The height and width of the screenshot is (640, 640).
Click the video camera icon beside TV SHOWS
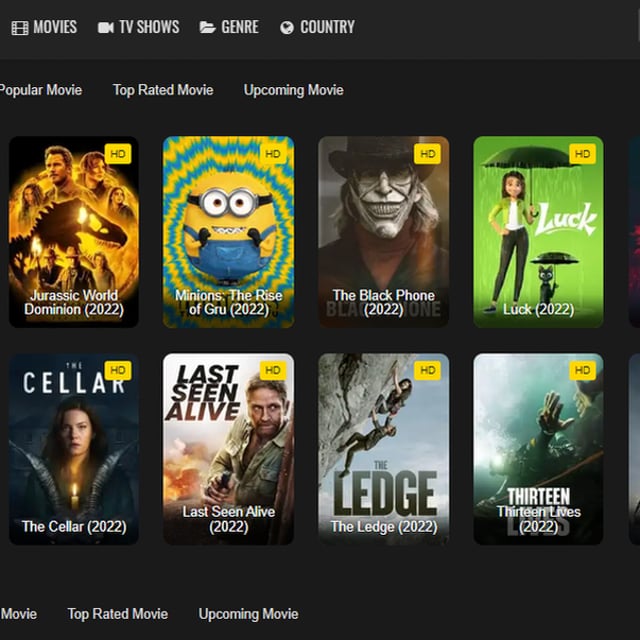click(x=106, y=28)
